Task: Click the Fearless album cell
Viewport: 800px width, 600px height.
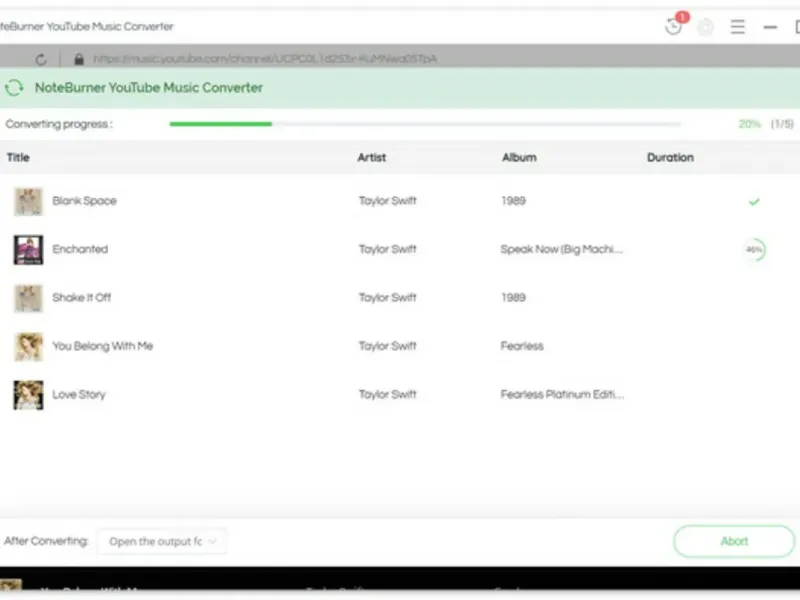Action: coord(522,346)
